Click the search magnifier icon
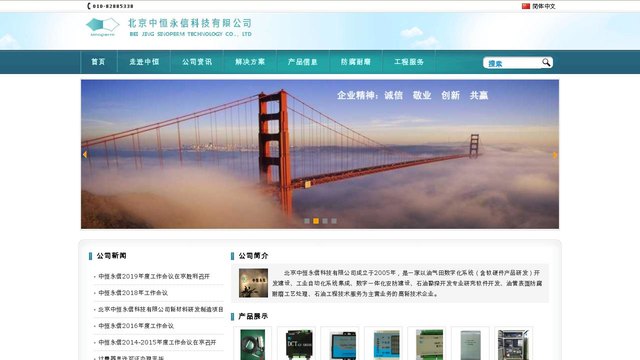 [x=546, y=62]
